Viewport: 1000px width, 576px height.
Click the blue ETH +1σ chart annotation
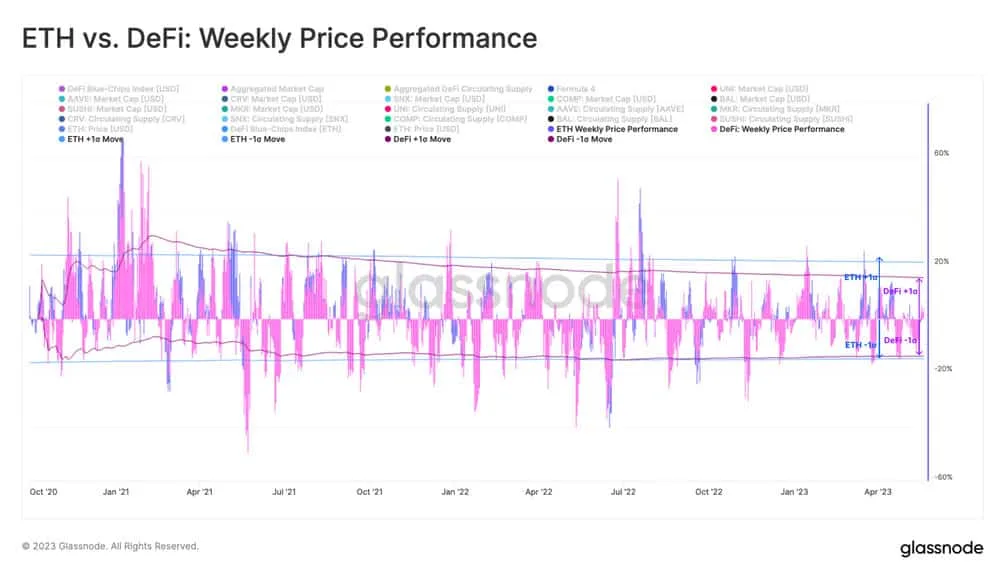[860, 277]
